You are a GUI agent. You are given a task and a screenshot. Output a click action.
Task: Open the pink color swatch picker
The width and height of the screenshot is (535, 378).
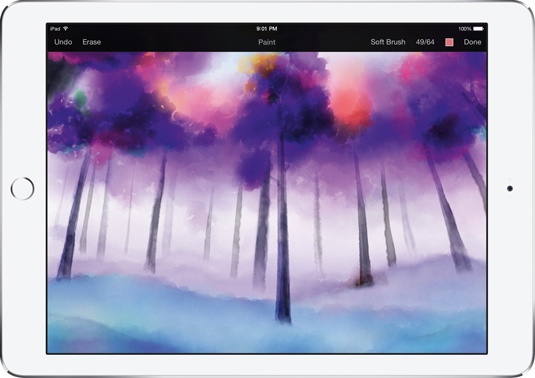pos(449,42)
